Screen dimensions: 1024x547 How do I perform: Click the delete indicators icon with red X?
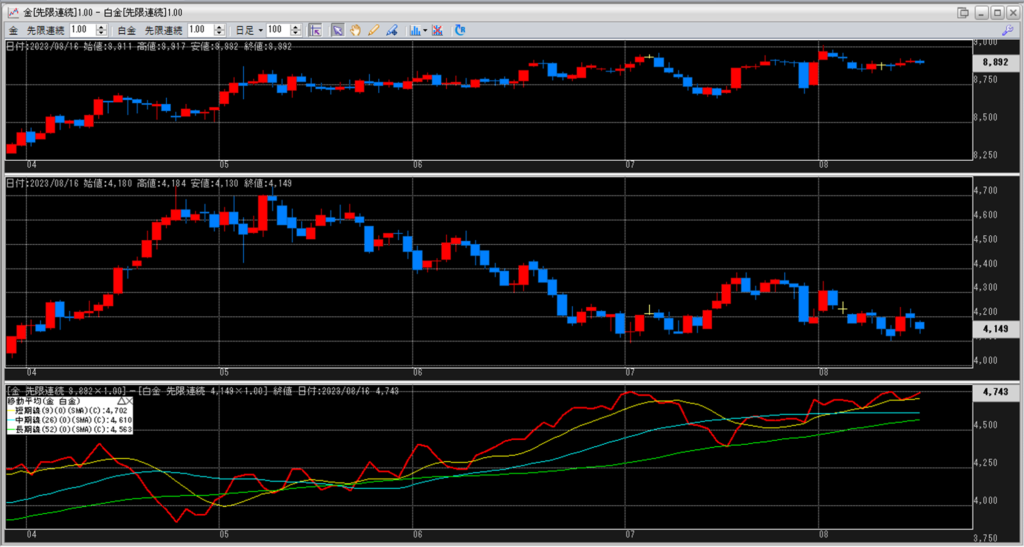439,30
